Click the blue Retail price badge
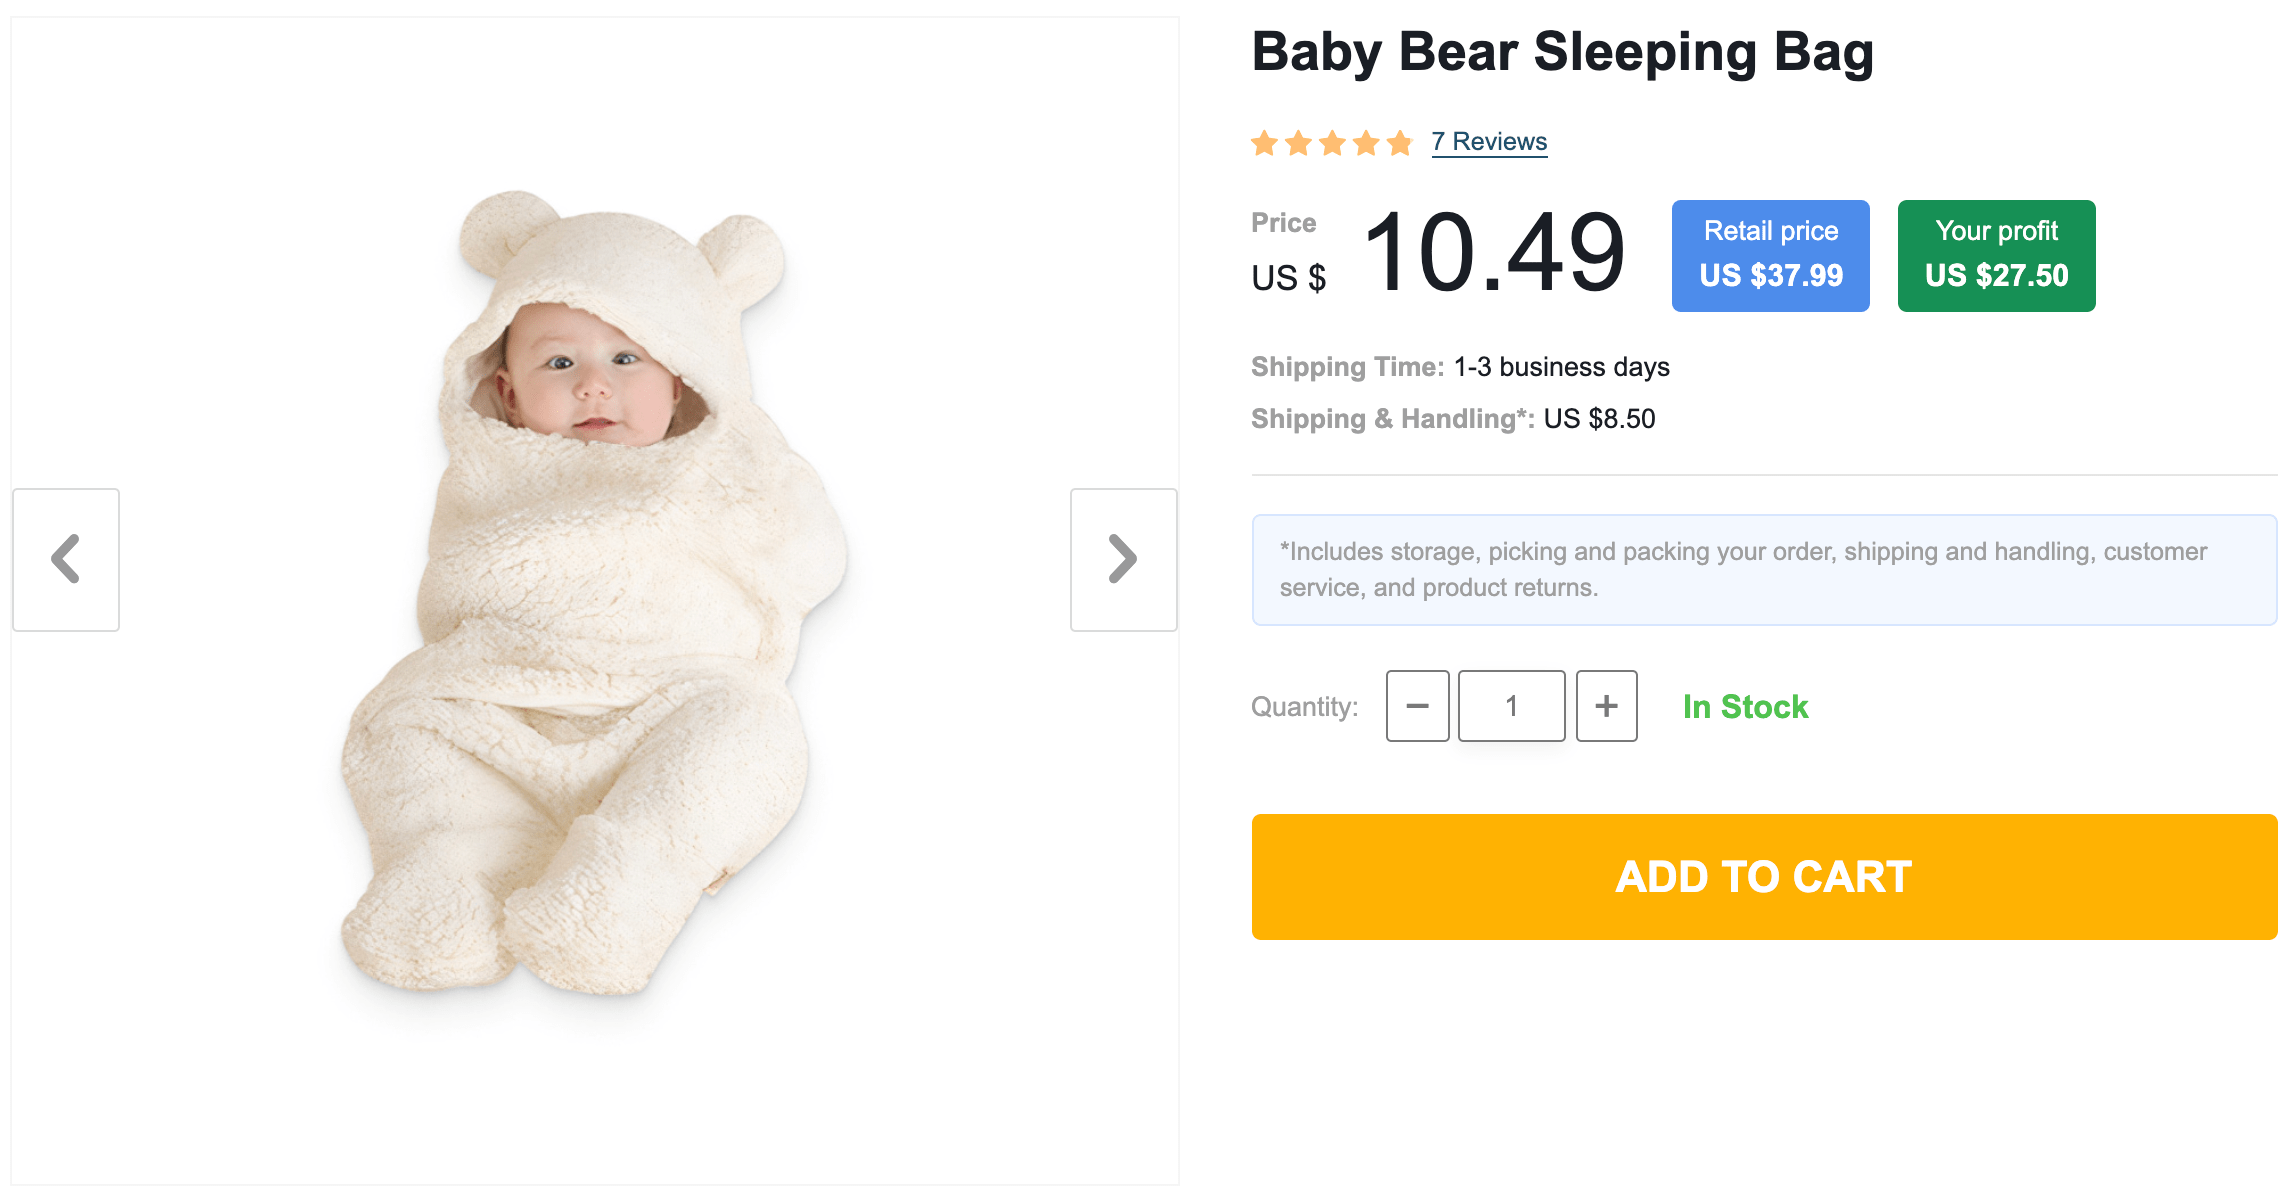 (x=1770, y=256)
